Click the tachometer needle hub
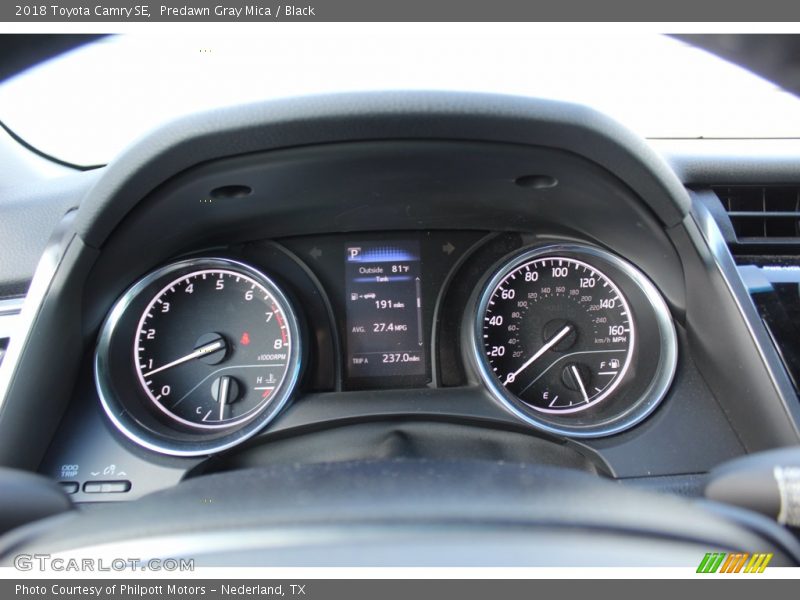 coord(211,348)
